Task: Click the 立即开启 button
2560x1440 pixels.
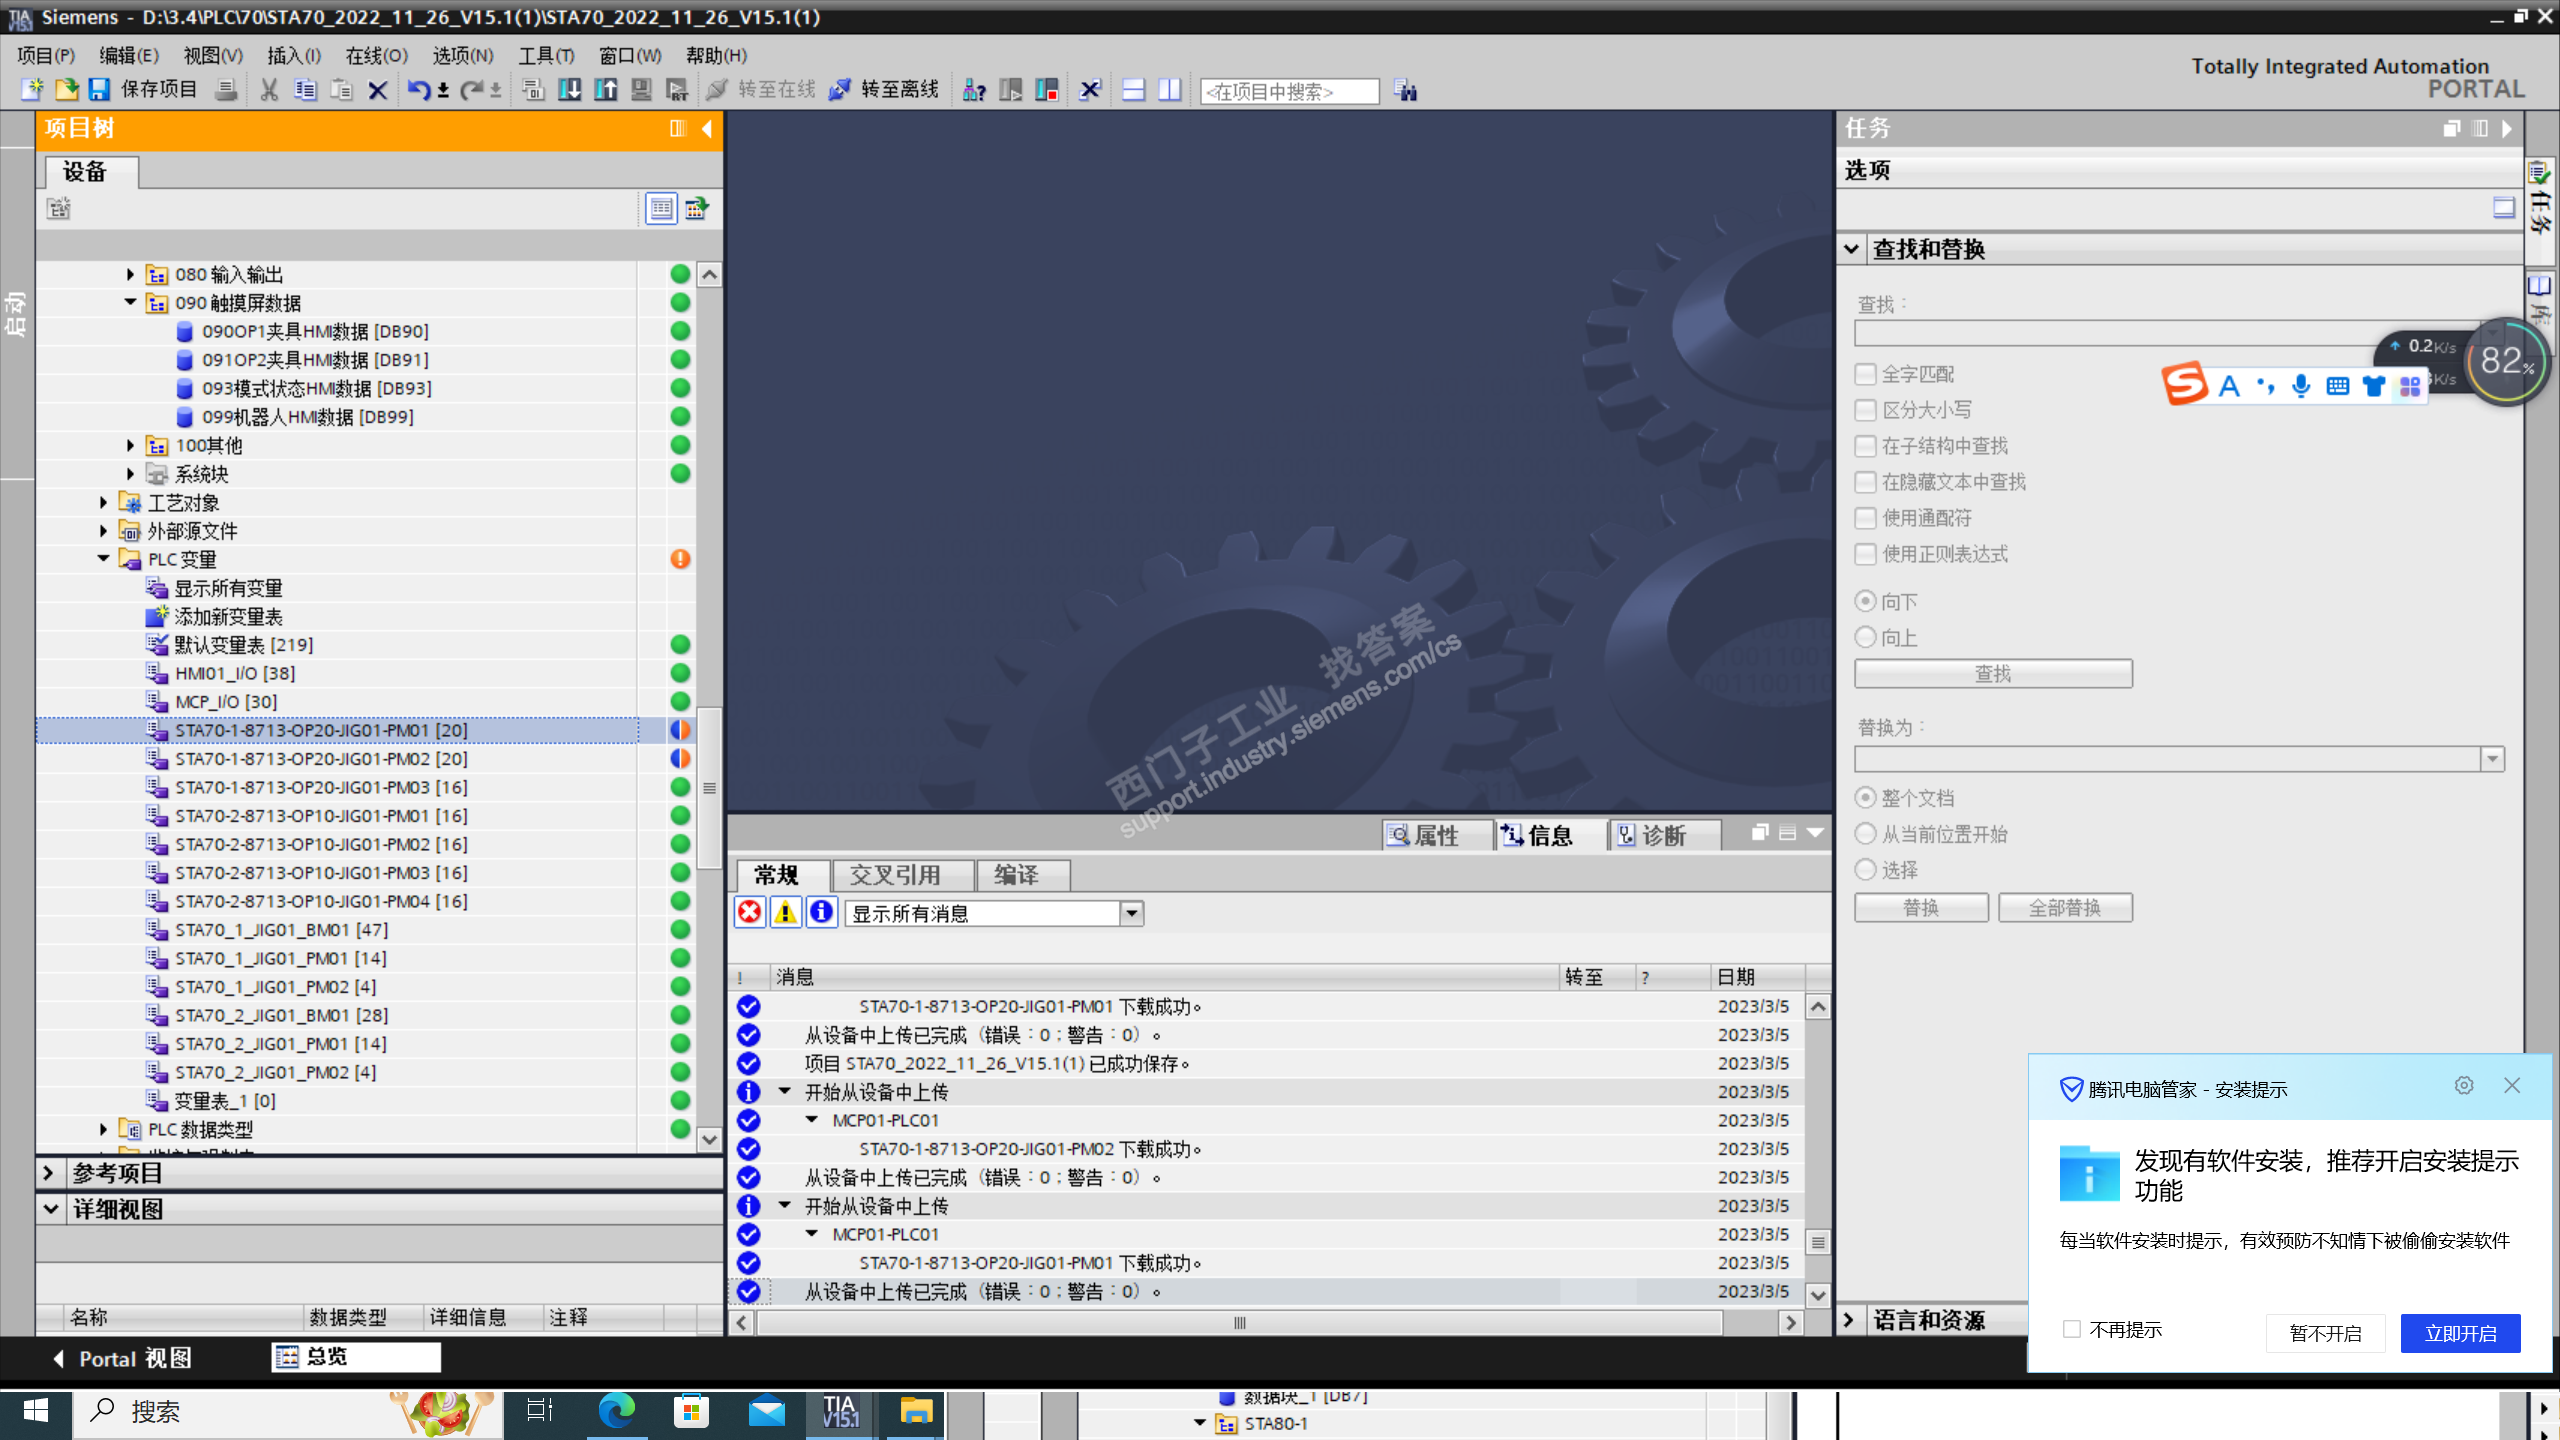Action: tap(2460, 1333)
